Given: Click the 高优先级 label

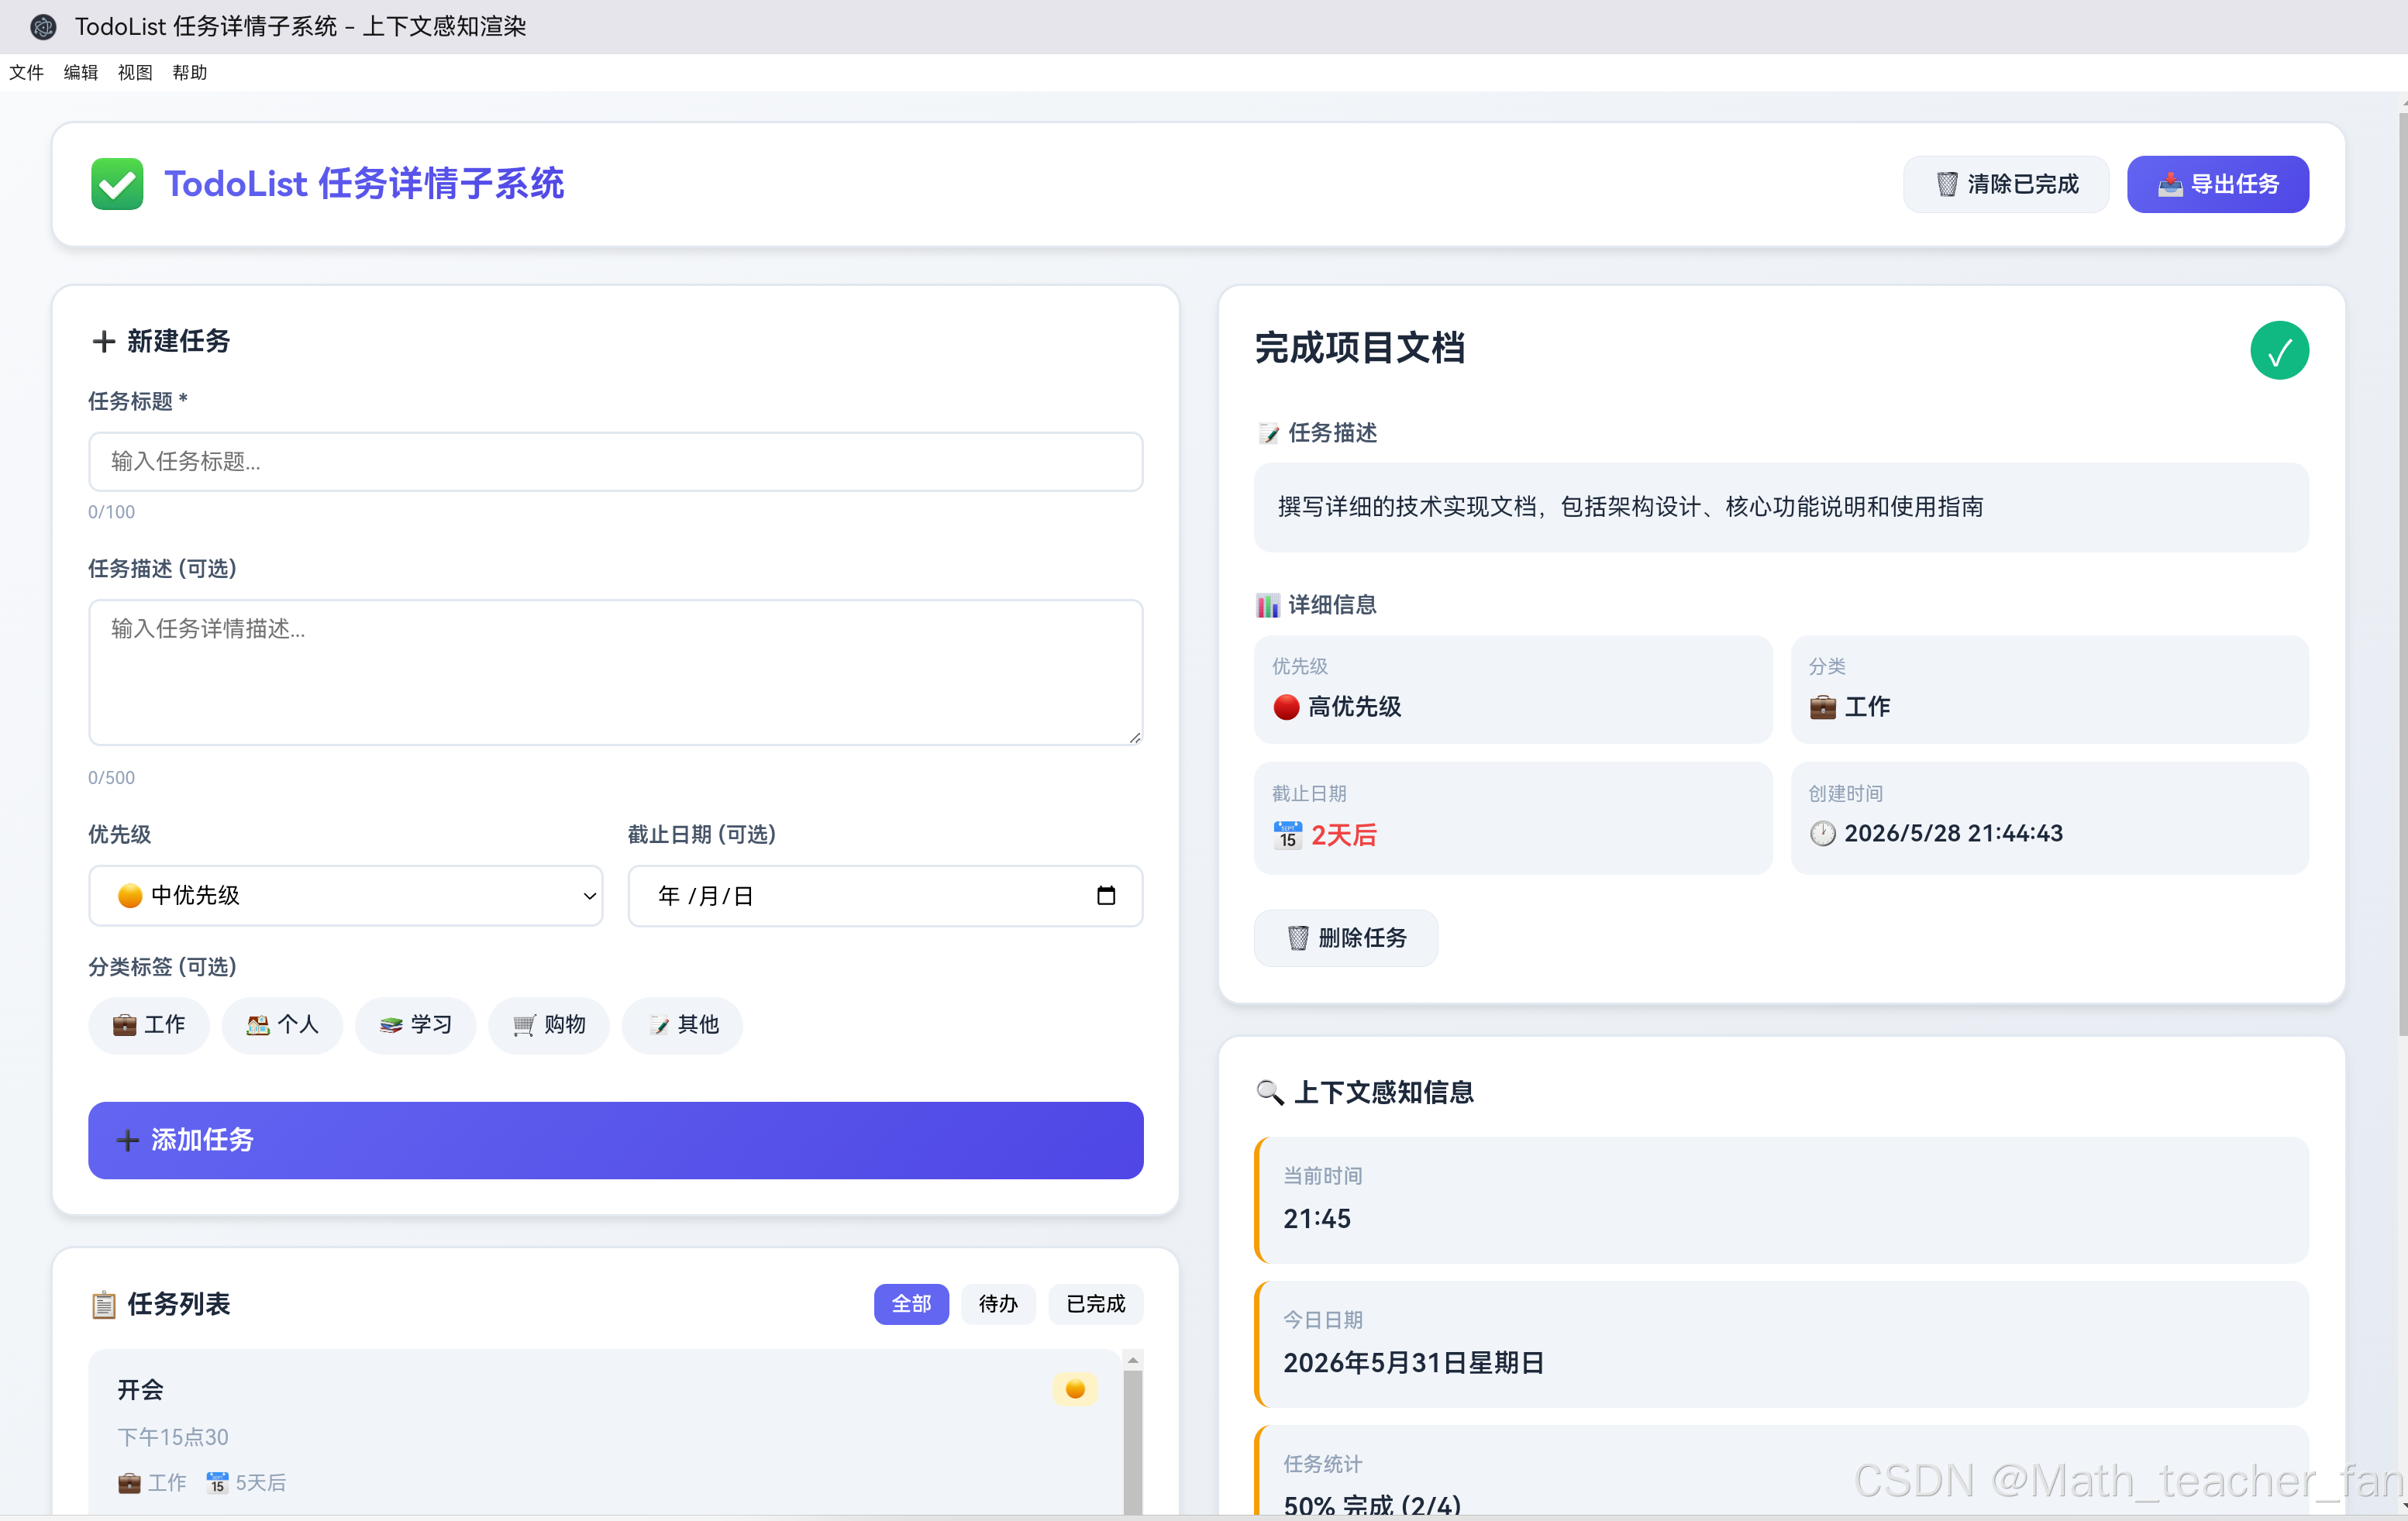Looking at the screenshot, I should (x=1354, y=707).
